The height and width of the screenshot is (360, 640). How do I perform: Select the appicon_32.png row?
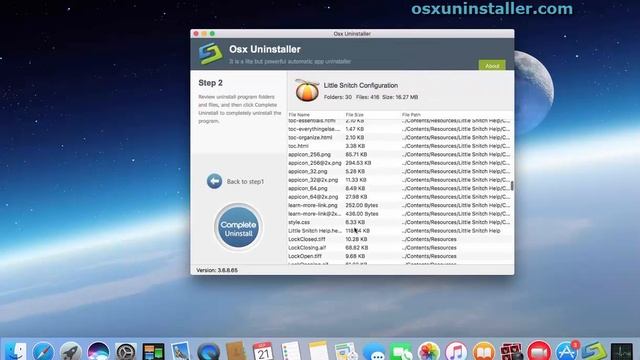pos(400,171)
